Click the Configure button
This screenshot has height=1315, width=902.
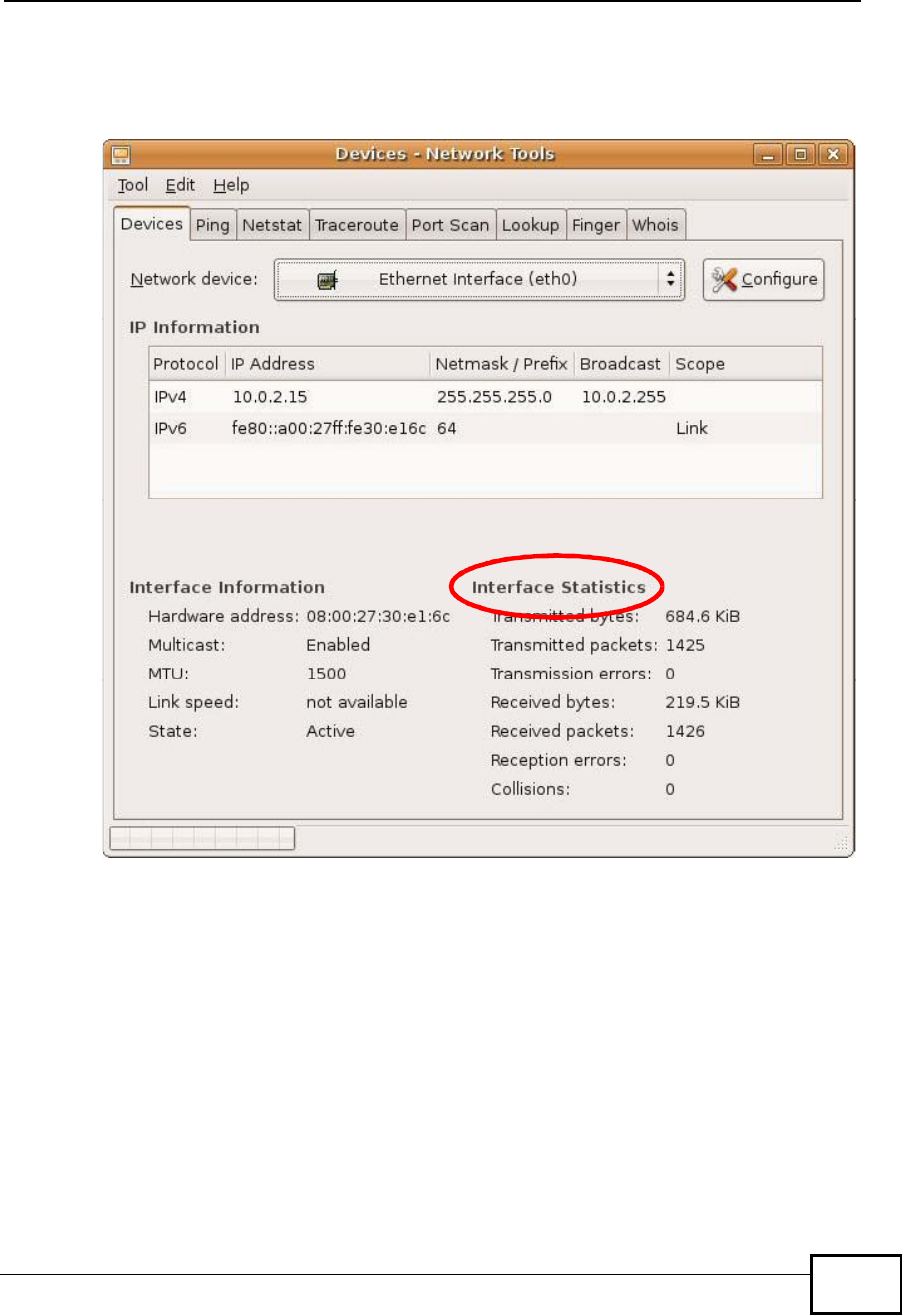(763, 280)
